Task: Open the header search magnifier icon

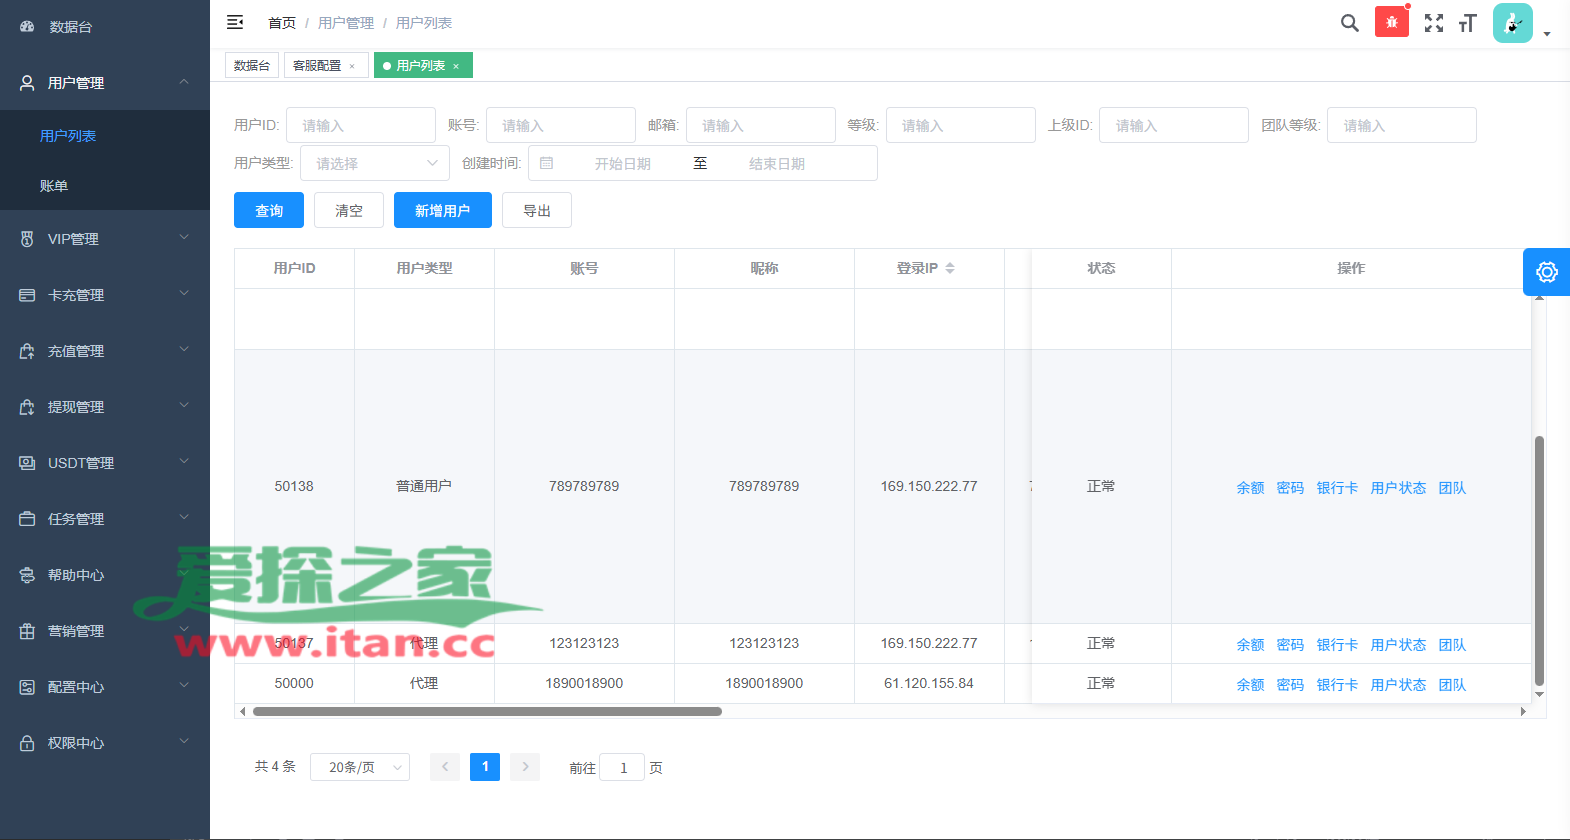Action: click(1349, 23)
